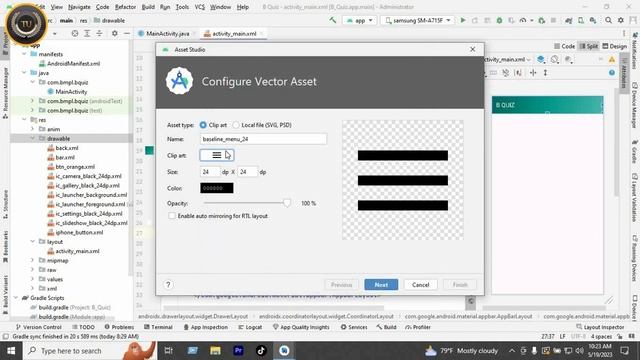This screenshot has height=360, width=640.
Task: Expand the mipmap folder
Action: (33, 260)
